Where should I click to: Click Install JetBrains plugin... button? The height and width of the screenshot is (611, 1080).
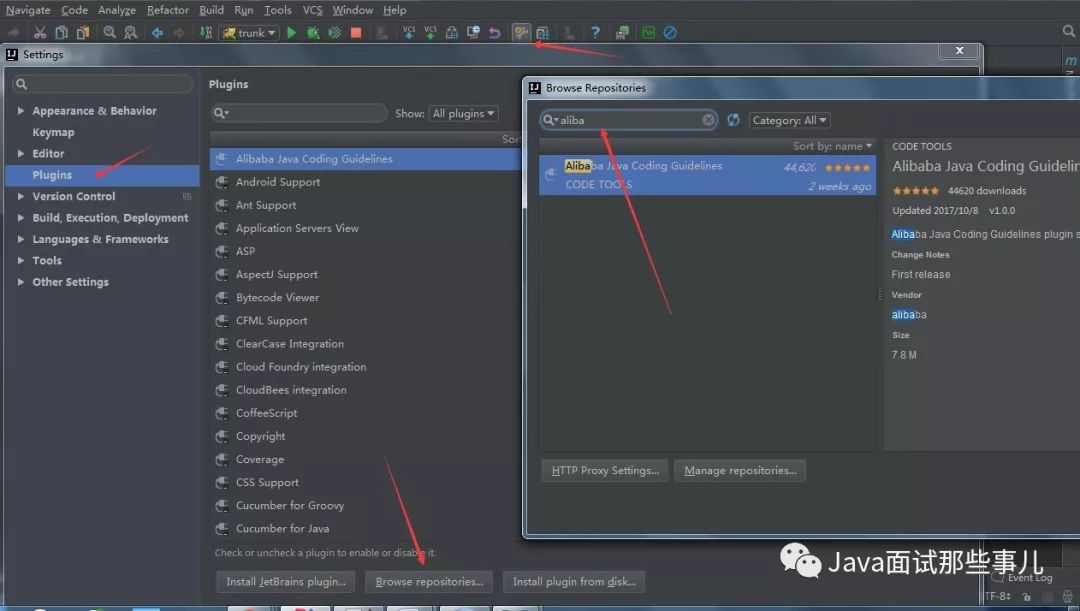pyautogui.click(x=286, y=581)
